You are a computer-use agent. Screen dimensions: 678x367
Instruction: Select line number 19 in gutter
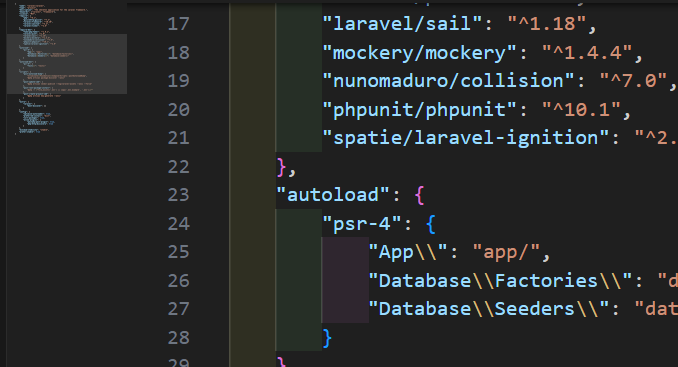179,81
